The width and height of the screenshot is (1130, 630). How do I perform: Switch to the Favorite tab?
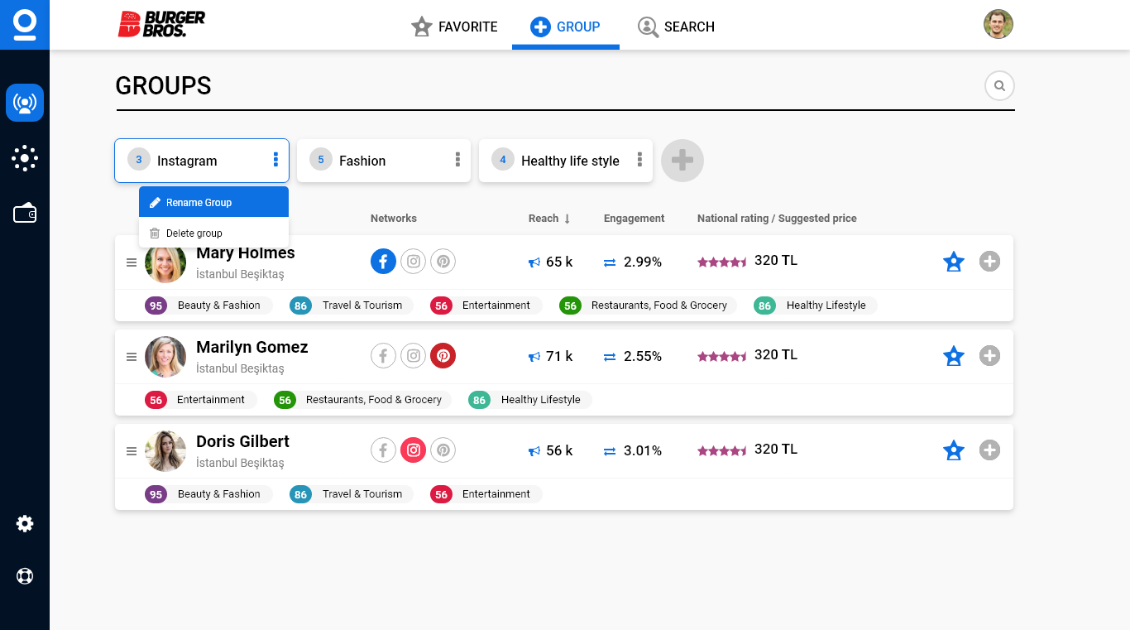[454, 27]
